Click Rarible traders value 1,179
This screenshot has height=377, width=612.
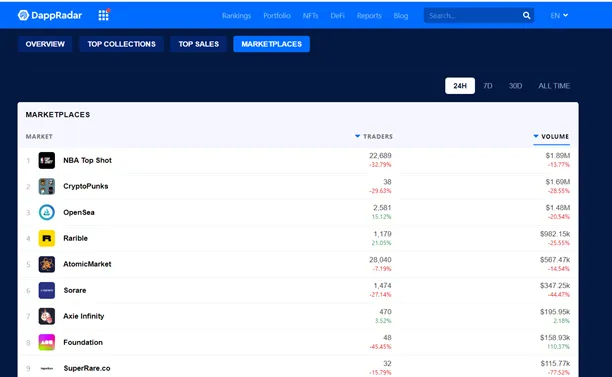click(382, 234)
